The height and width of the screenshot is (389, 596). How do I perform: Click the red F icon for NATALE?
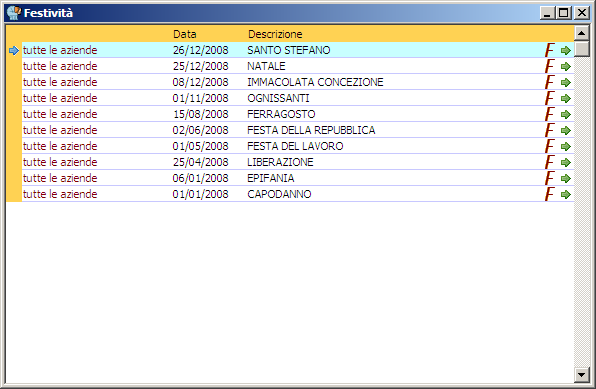550,66
